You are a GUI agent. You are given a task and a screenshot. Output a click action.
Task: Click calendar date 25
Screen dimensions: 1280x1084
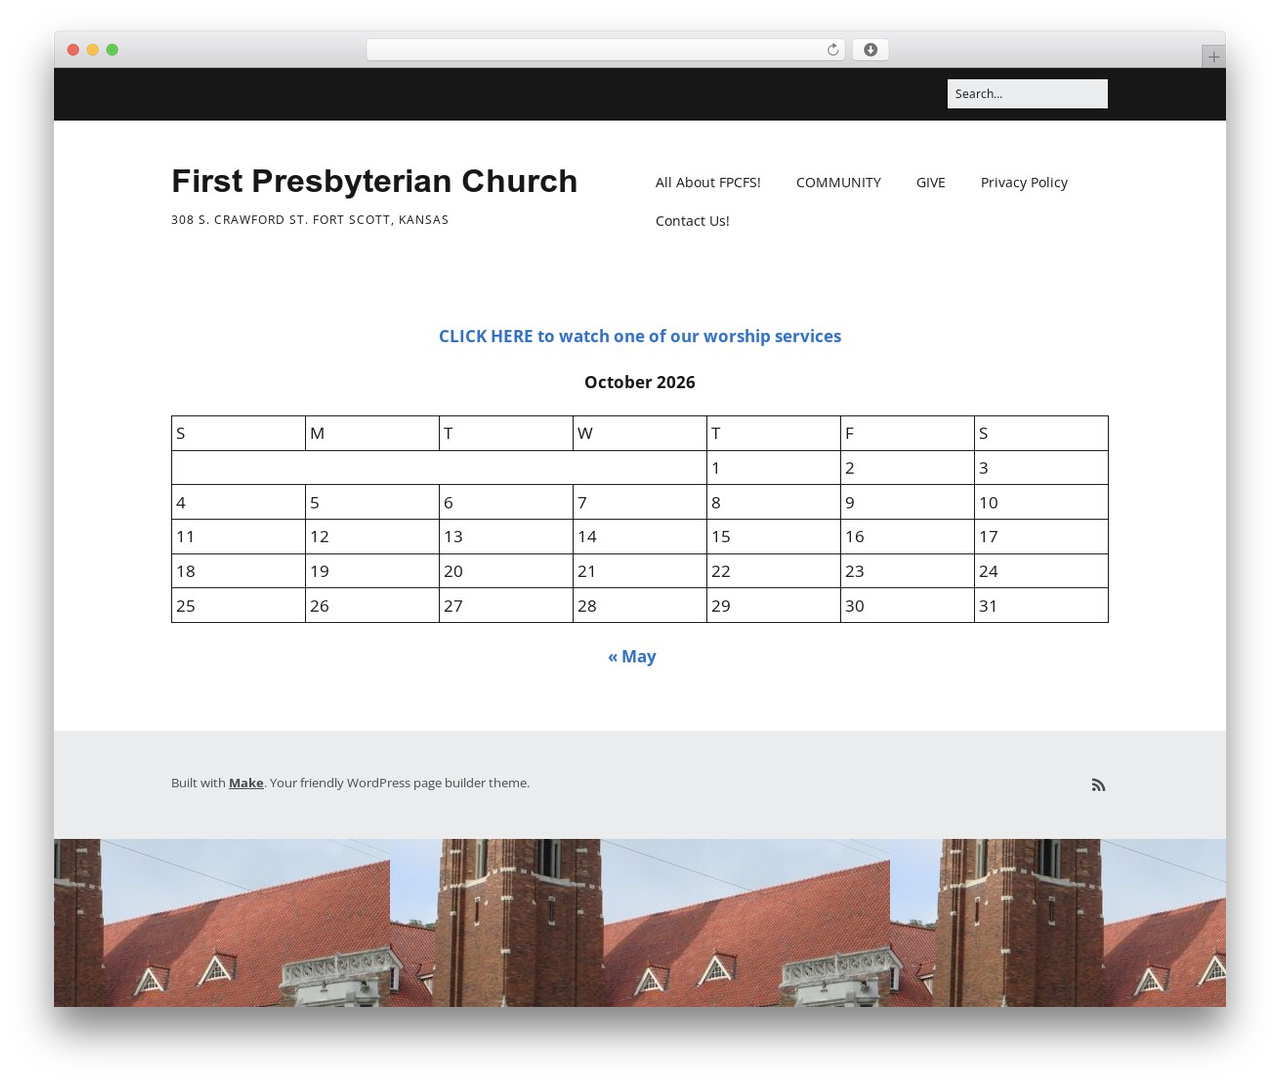click(238, 606)
